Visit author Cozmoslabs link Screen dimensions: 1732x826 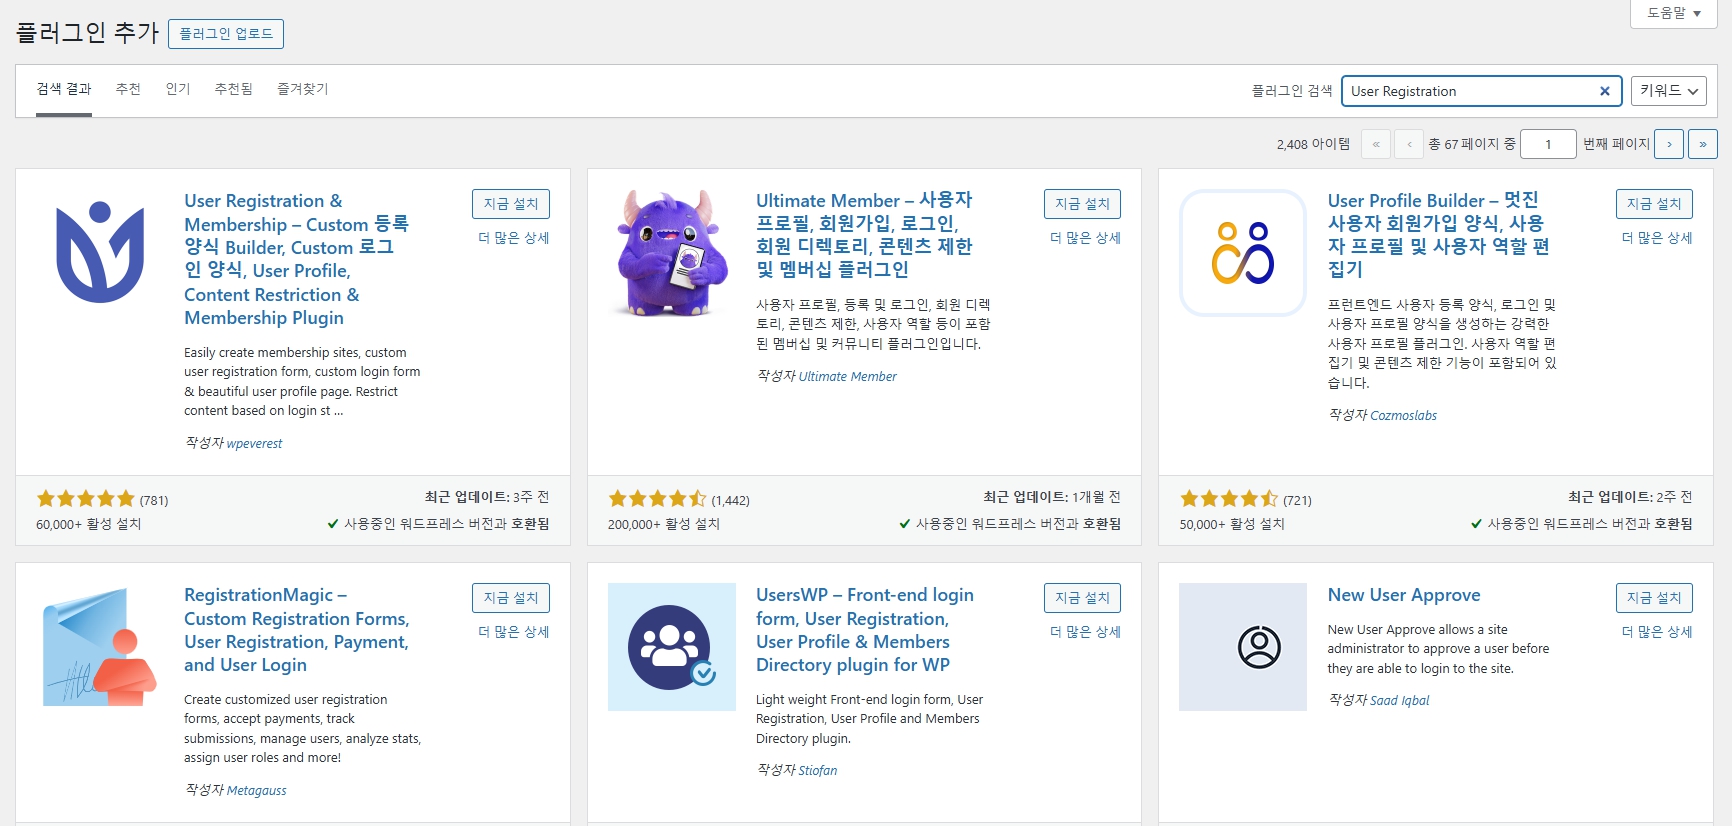pyautogui.click(x=1403, y=415)
